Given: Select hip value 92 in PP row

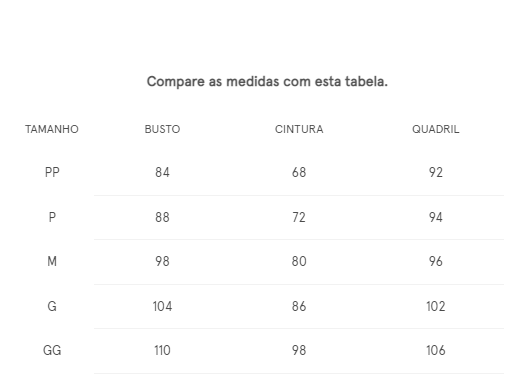Looking at the screenshot, I should coord(436,173).
